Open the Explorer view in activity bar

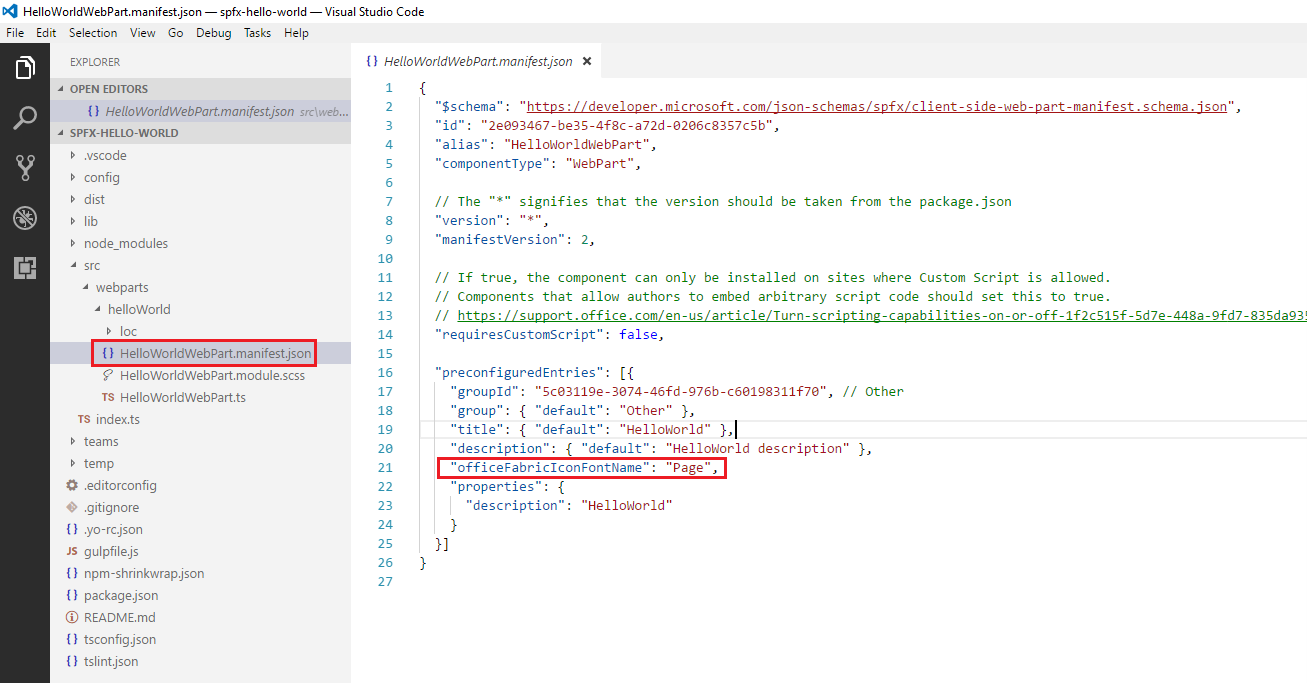tap(25, 69)
